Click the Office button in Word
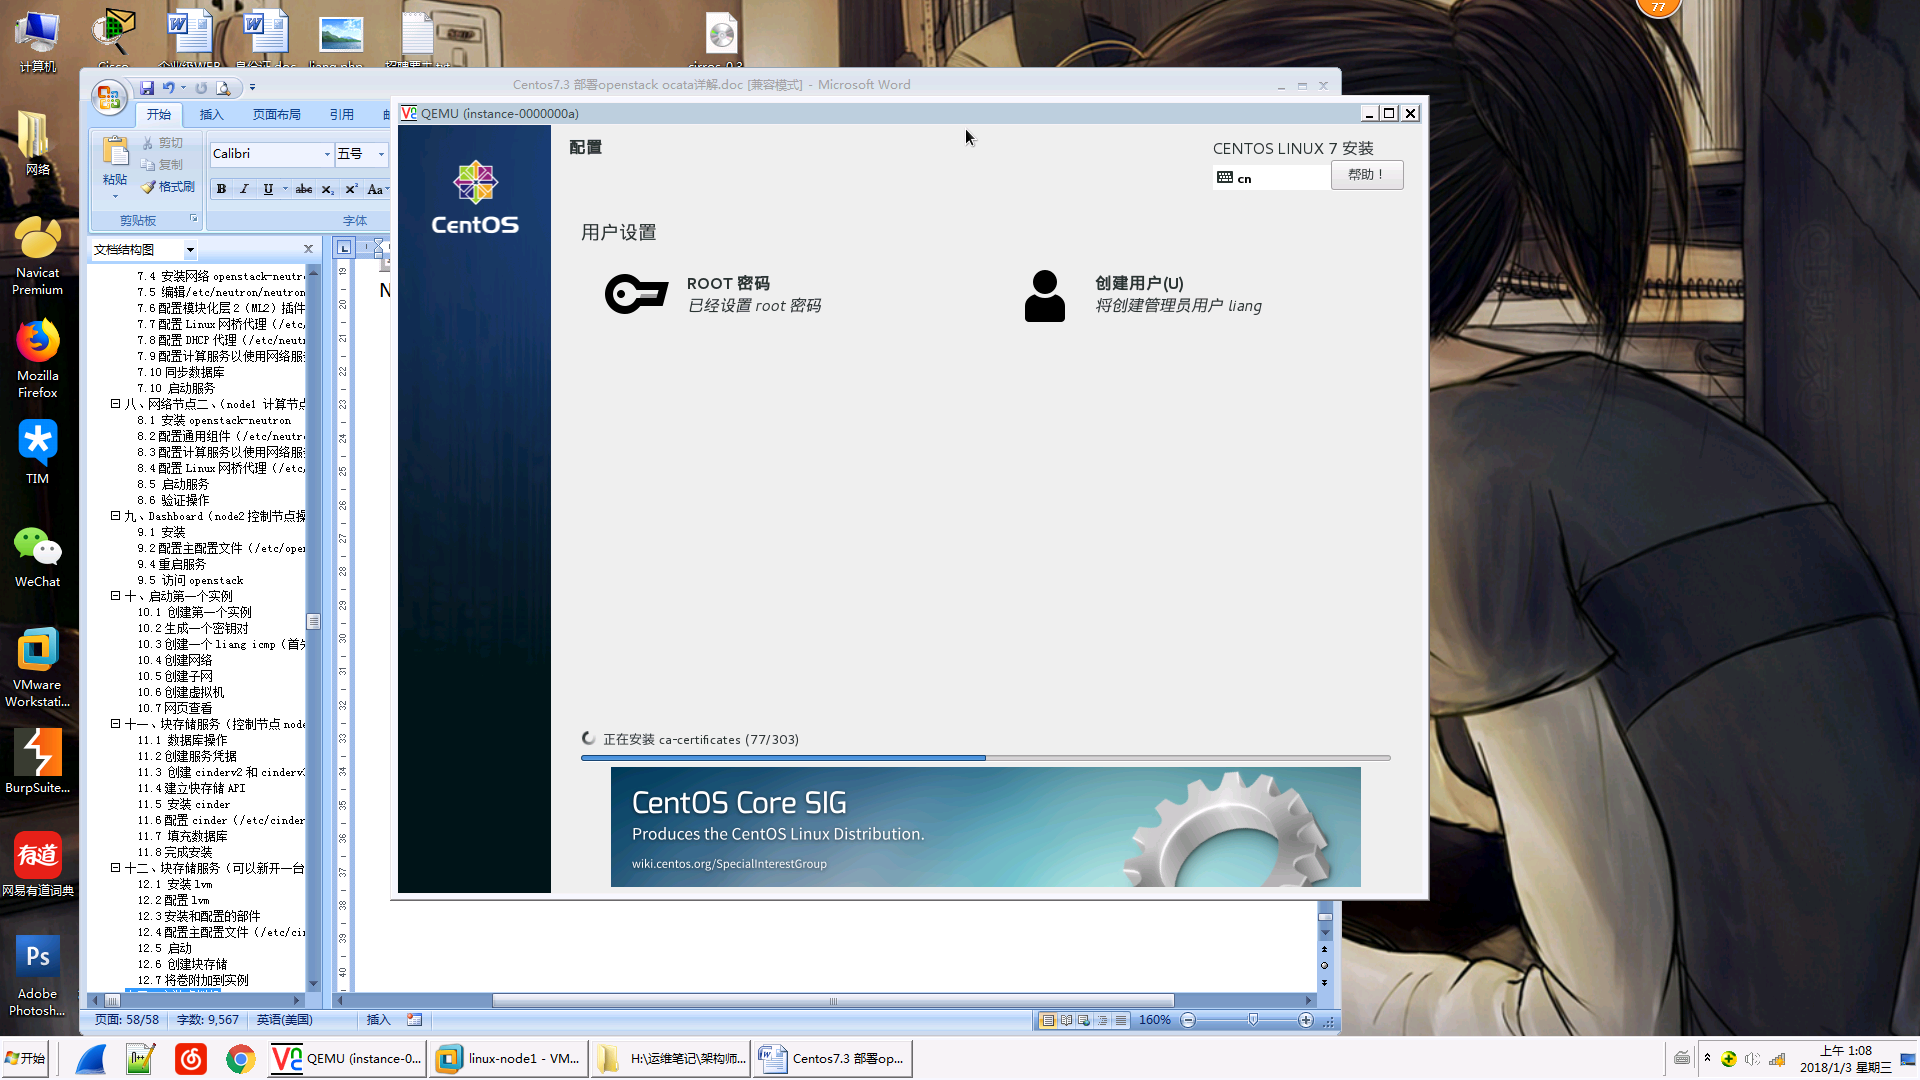This screenshot has width=1920, height=1080. (x=108, y=98)
